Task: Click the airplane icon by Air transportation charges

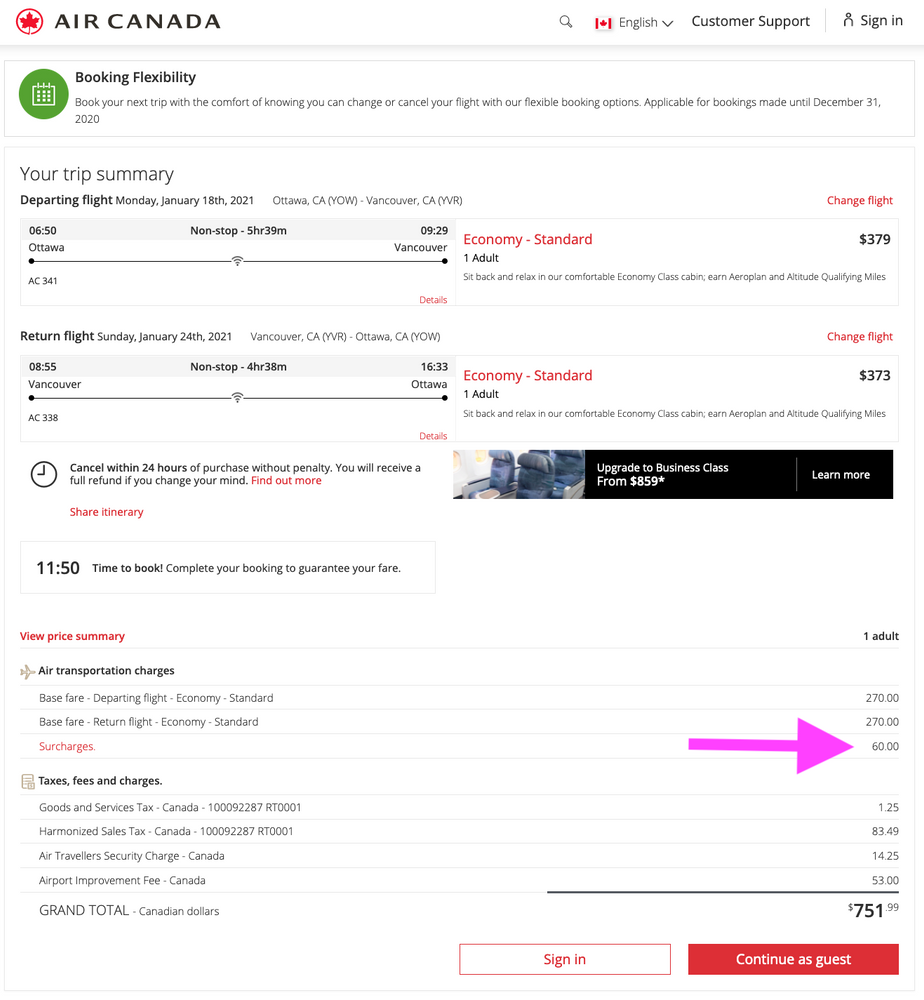Action: 27,670
